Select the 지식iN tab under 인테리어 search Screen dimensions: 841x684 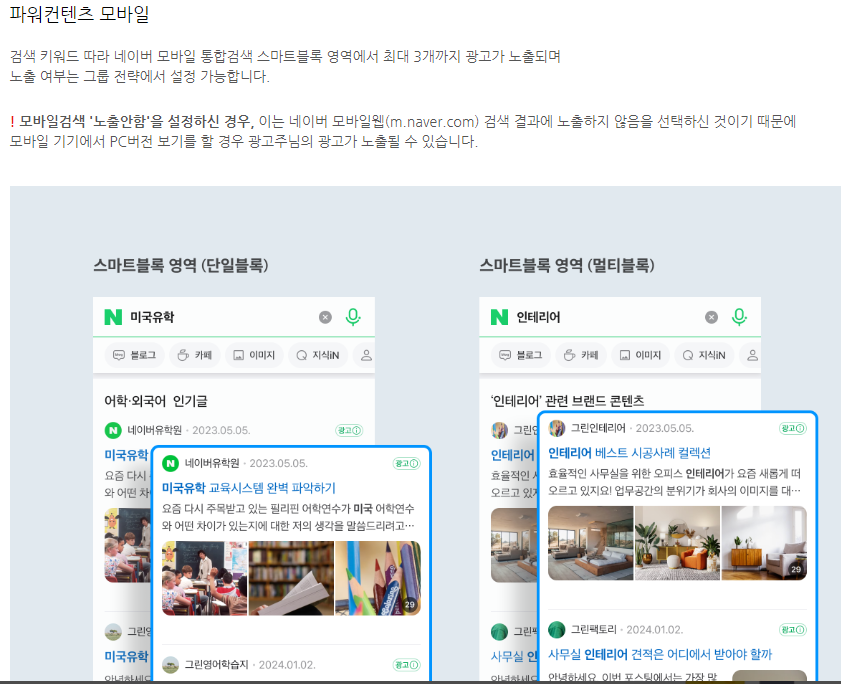pos(704,355)
